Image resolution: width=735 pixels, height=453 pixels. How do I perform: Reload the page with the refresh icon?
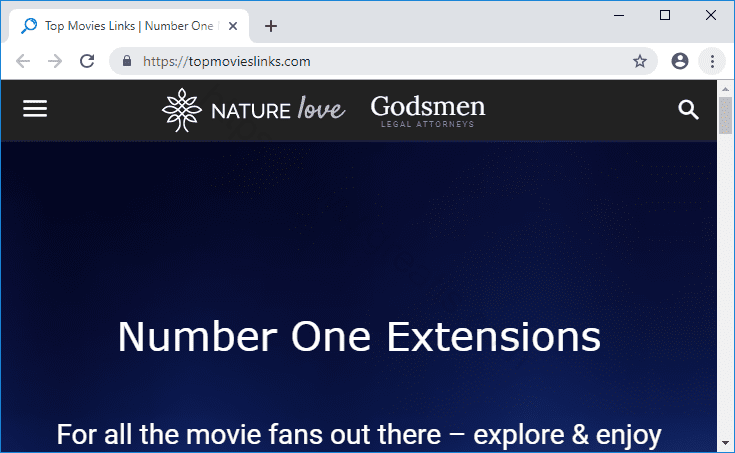pyautogui.click(x=87, y=61)
